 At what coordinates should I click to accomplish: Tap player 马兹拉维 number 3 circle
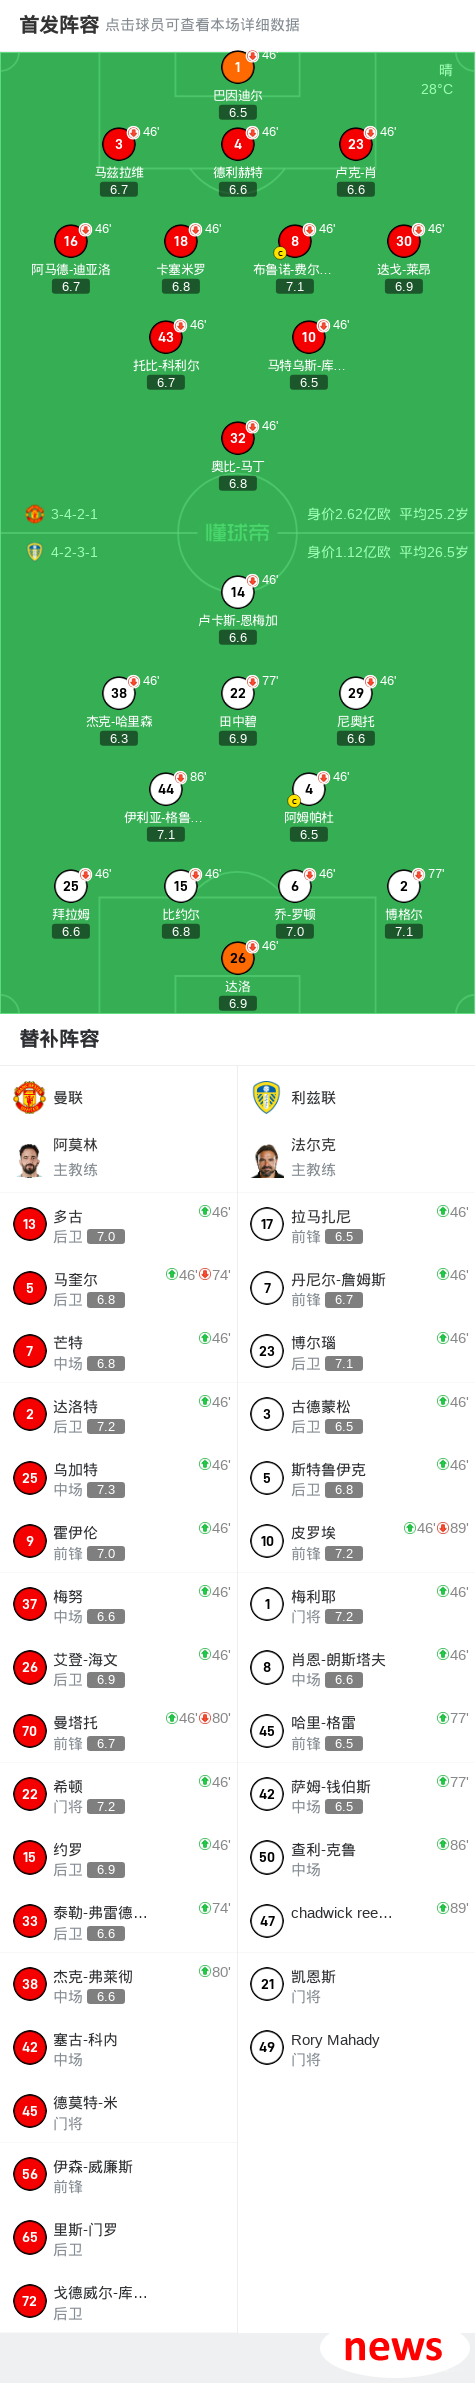click(x=119, y=144)
